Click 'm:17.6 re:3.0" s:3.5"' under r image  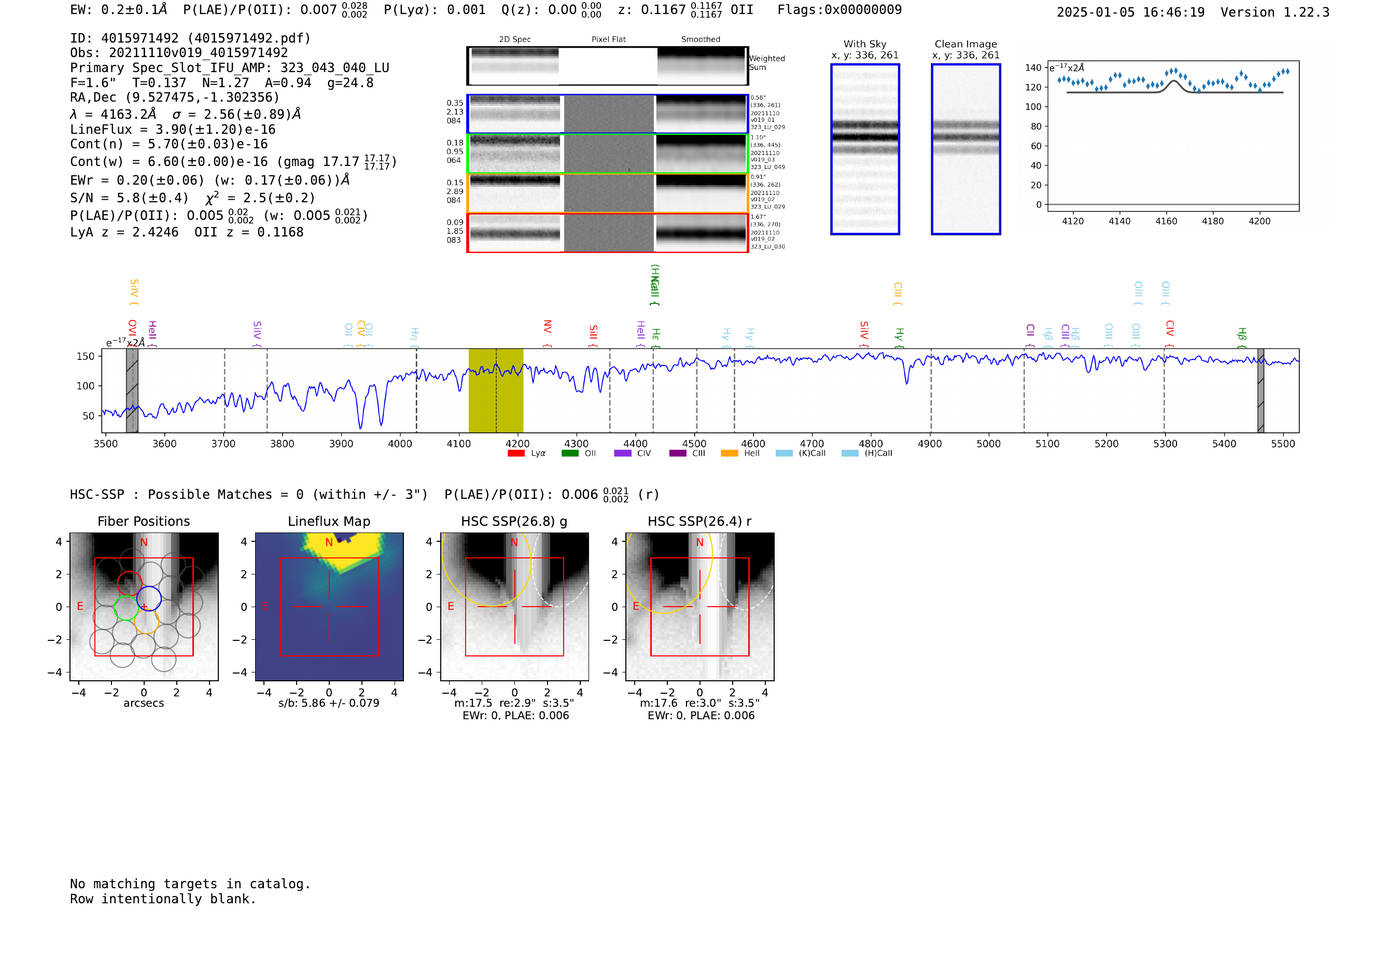point(700,703)
